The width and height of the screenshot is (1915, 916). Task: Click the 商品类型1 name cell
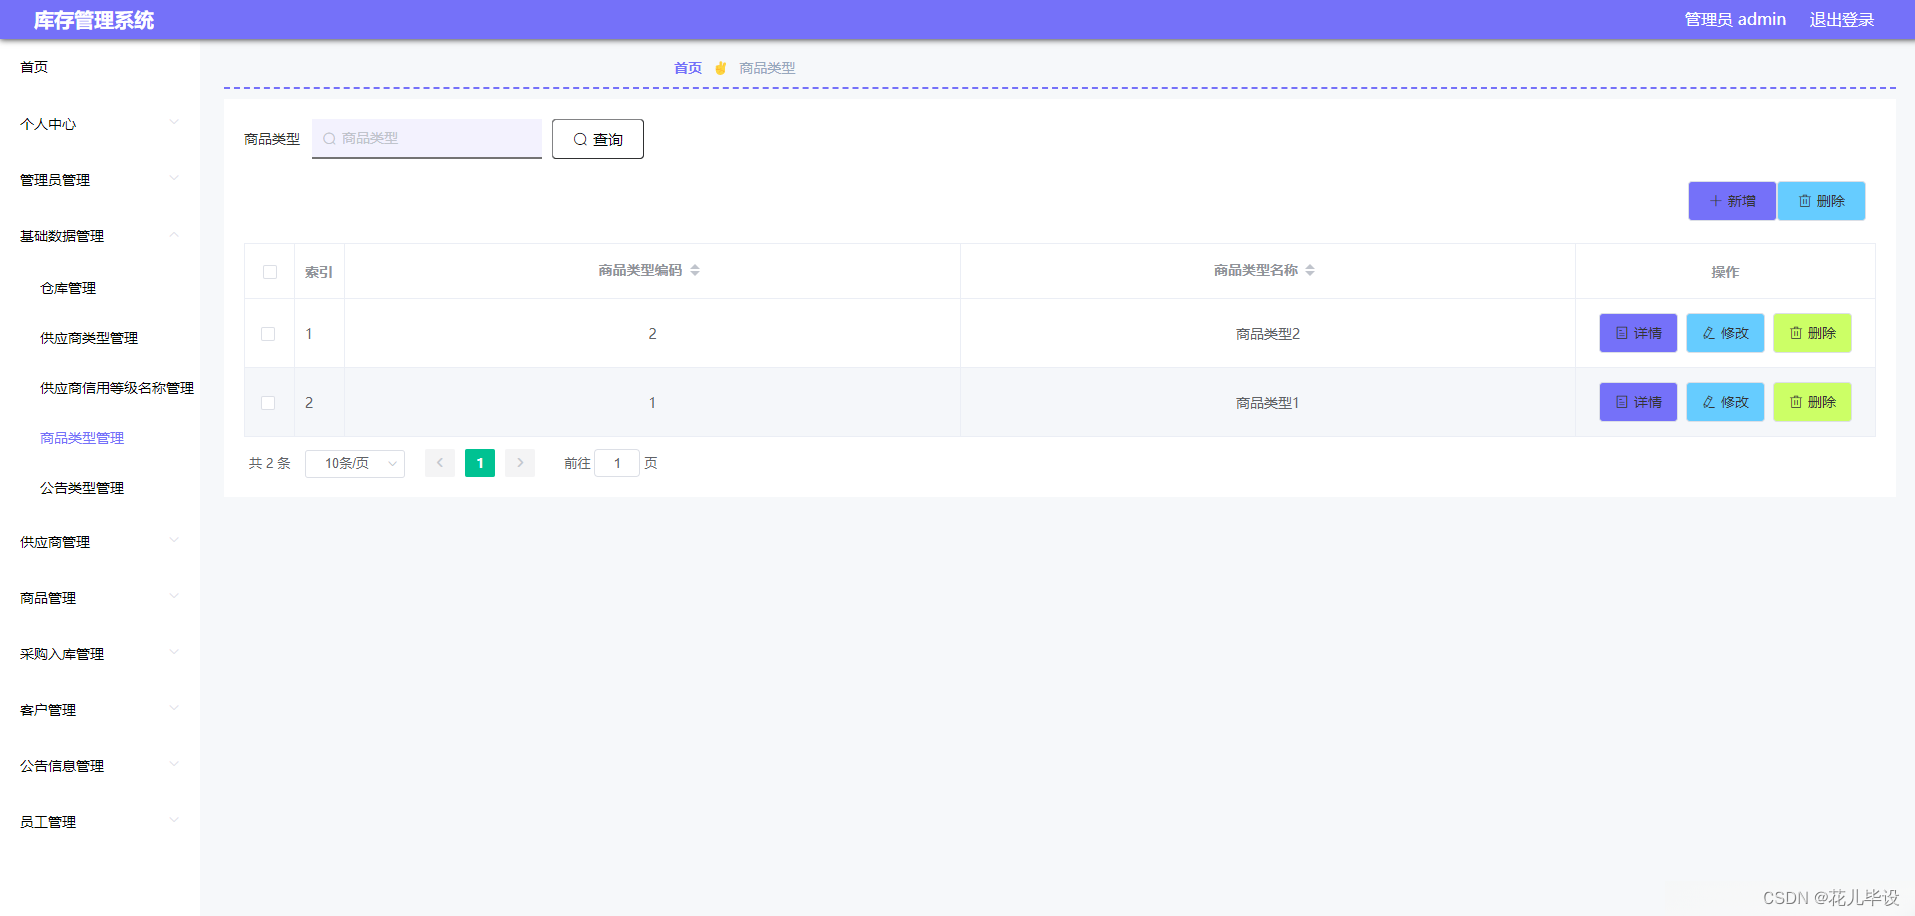click(x=1267, y=403)
